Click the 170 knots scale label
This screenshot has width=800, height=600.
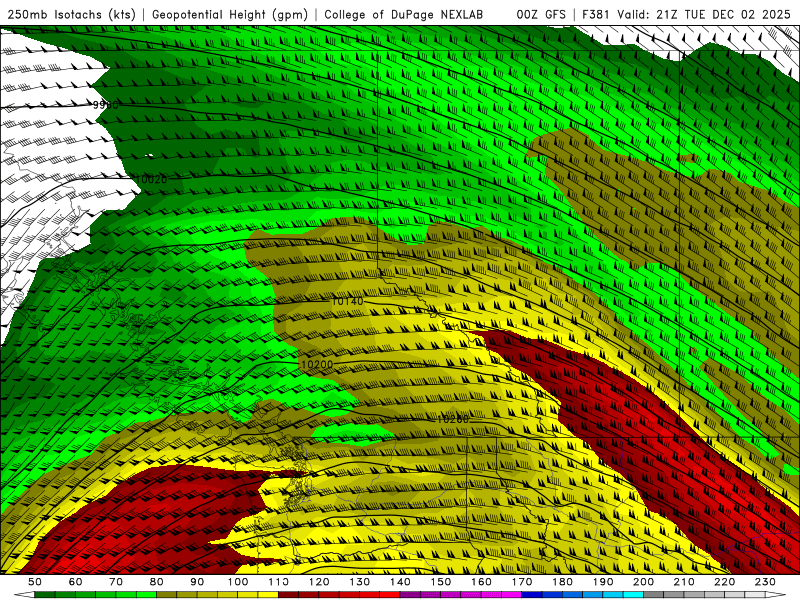point(522,582)
